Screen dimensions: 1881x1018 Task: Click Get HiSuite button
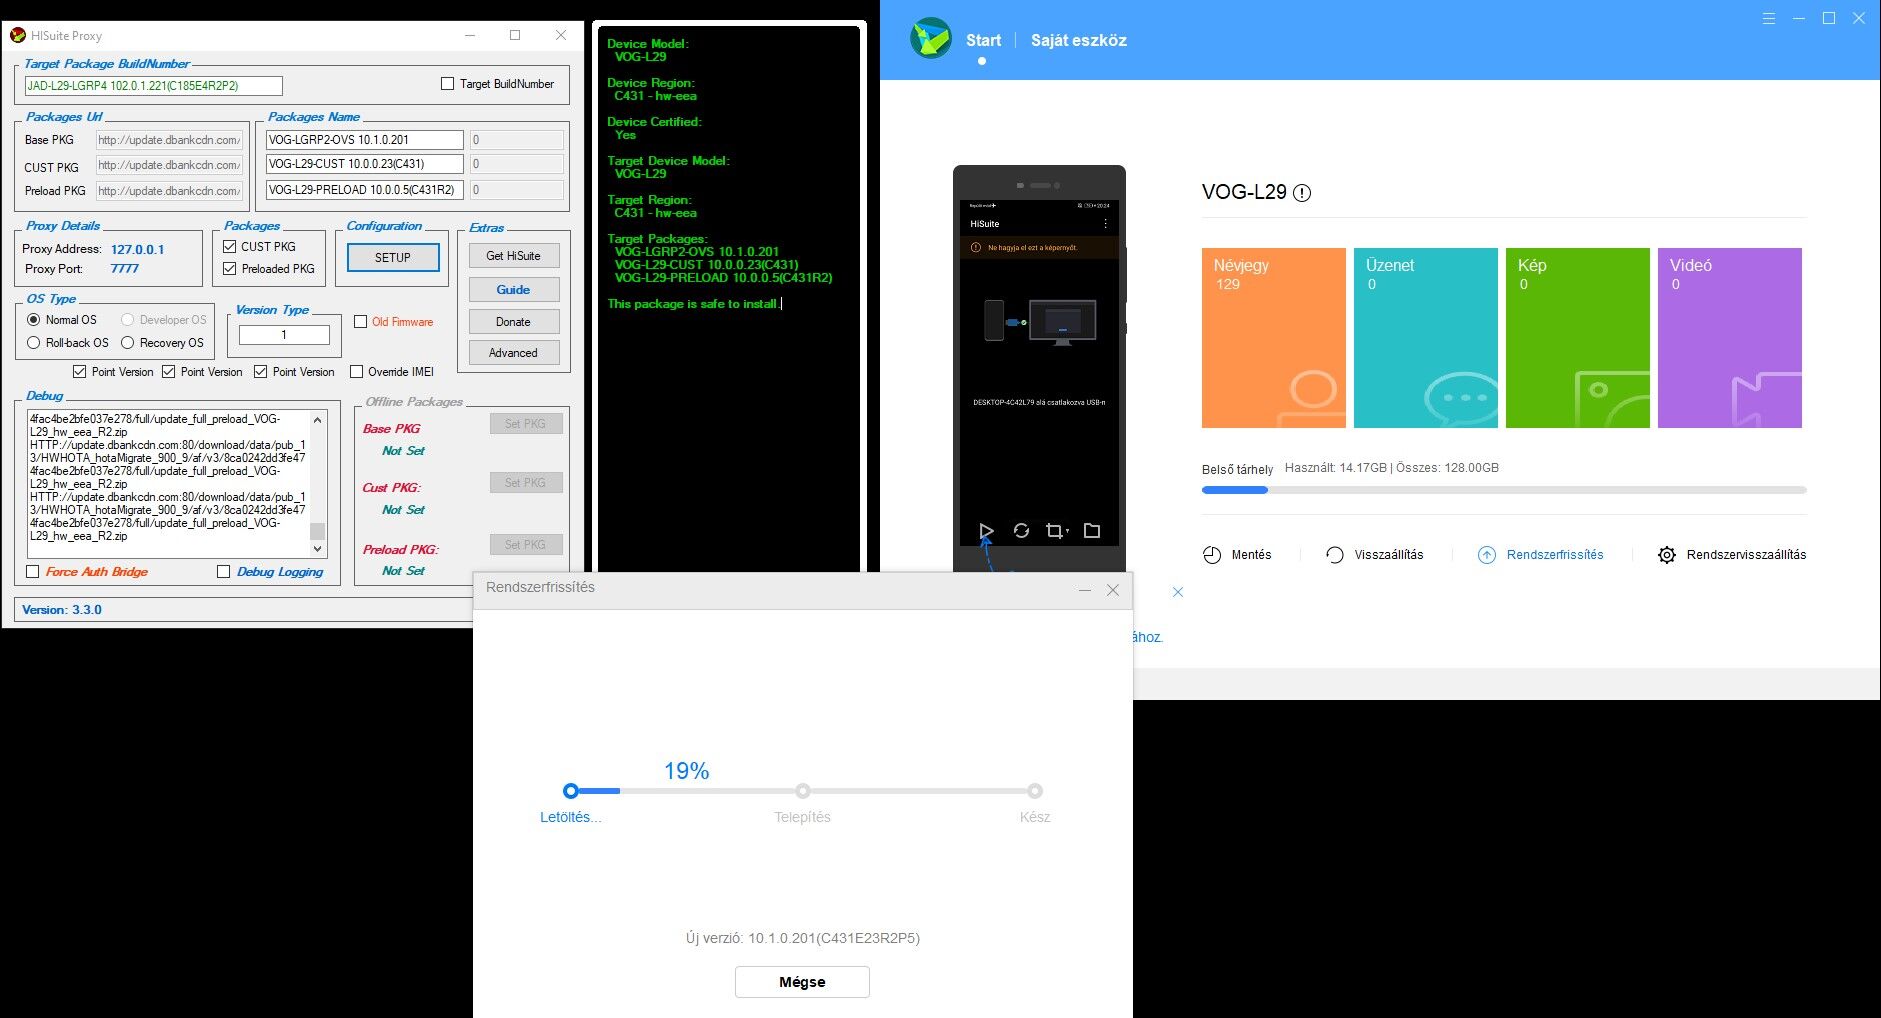[513, 256]
